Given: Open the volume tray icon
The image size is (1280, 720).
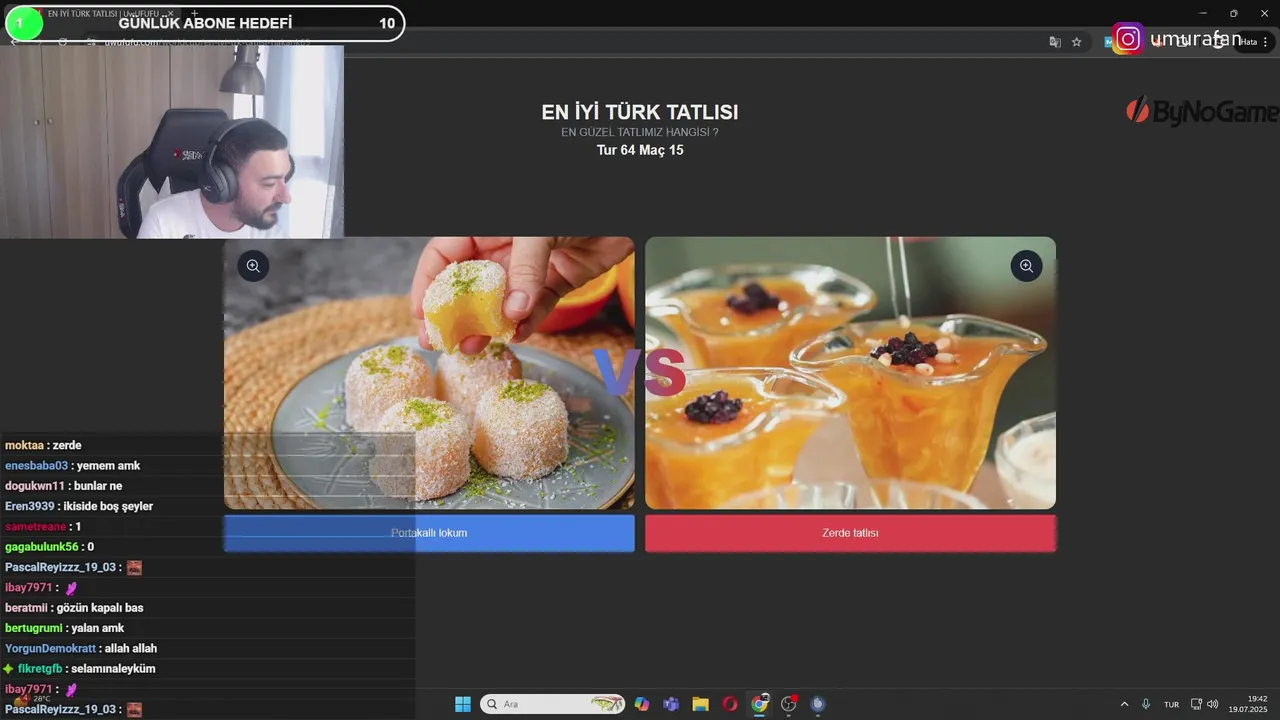Looking at the screenshot, I should coord(1213,704).
